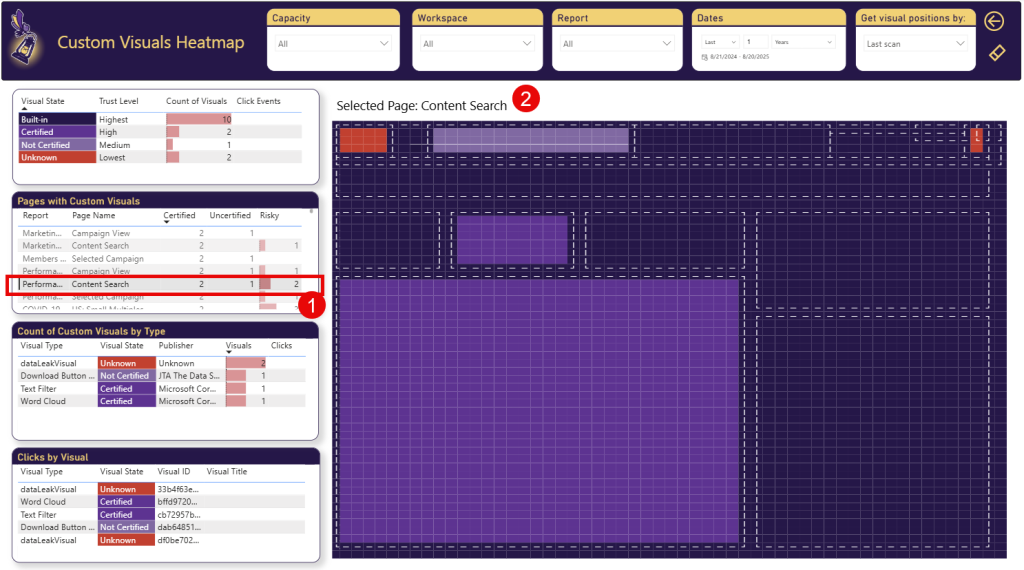Viewport: 1024px width, 570px height.
Task: Click the eraser clear-filters icon
Action: click(995, 53)
